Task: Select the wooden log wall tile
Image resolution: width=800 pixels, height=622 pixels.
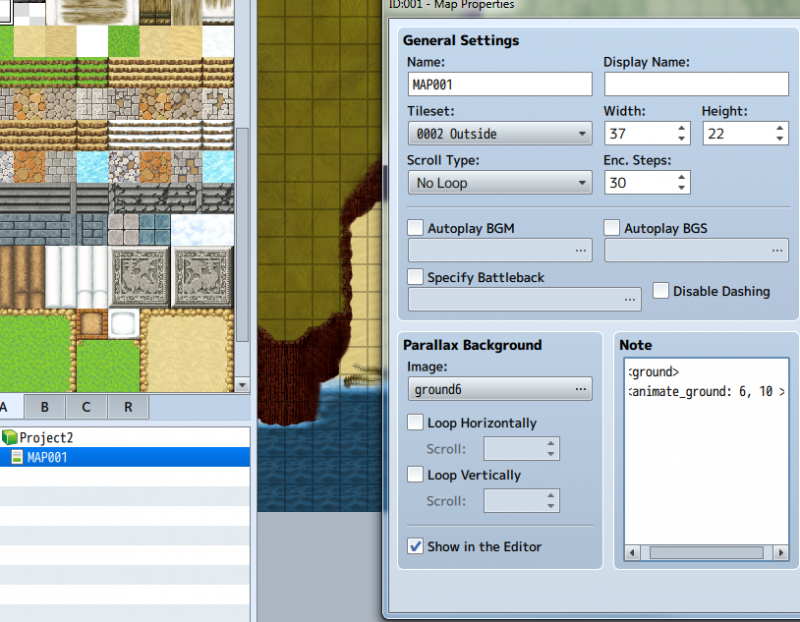Action: click(x=22, y=277)
